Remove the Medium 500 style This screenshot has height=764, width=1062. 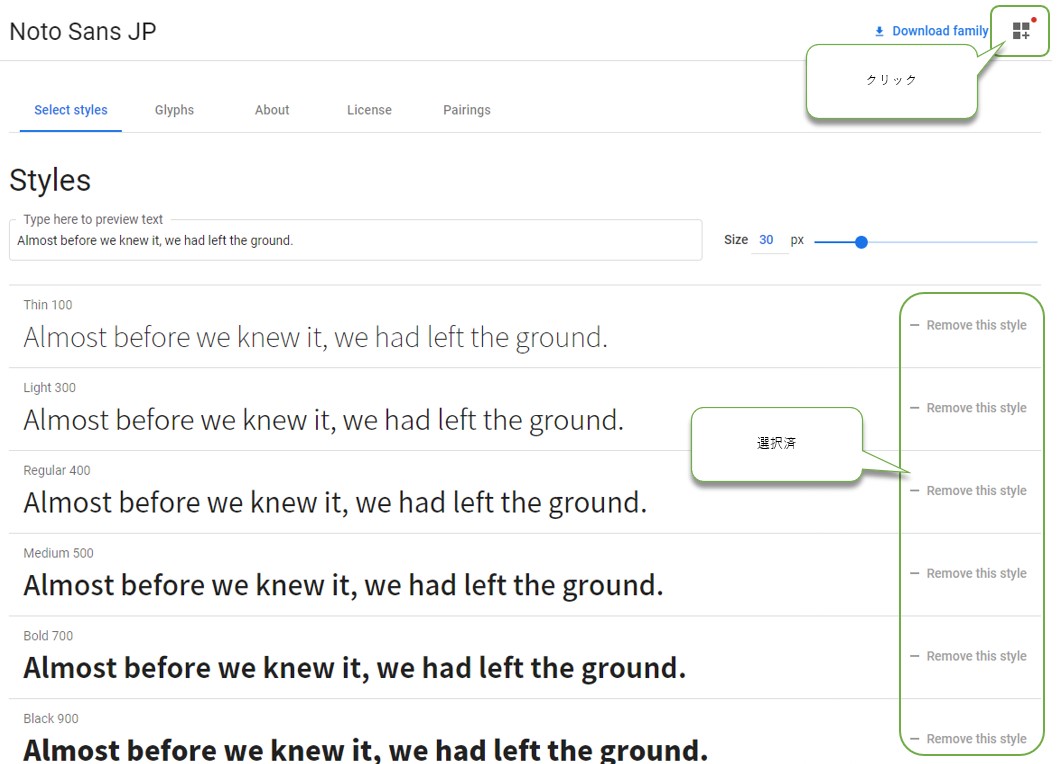tap(968, 573)
